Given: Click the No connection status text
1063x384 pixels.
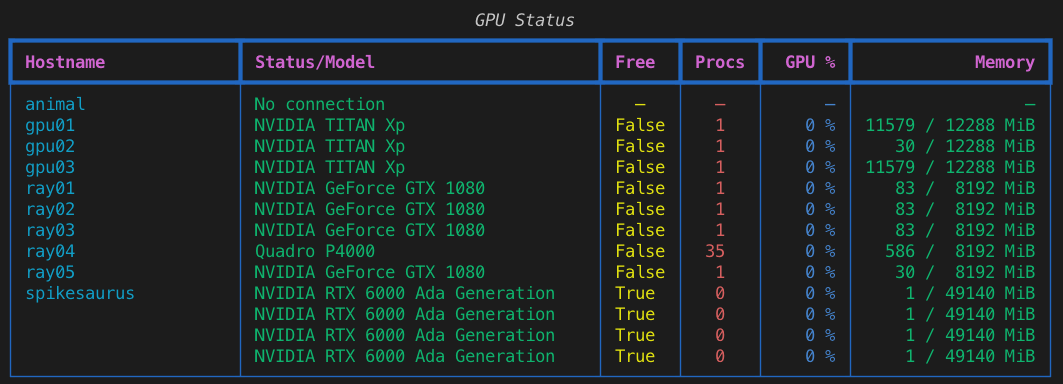Looking at the screenshot, I should coord(319,104).
